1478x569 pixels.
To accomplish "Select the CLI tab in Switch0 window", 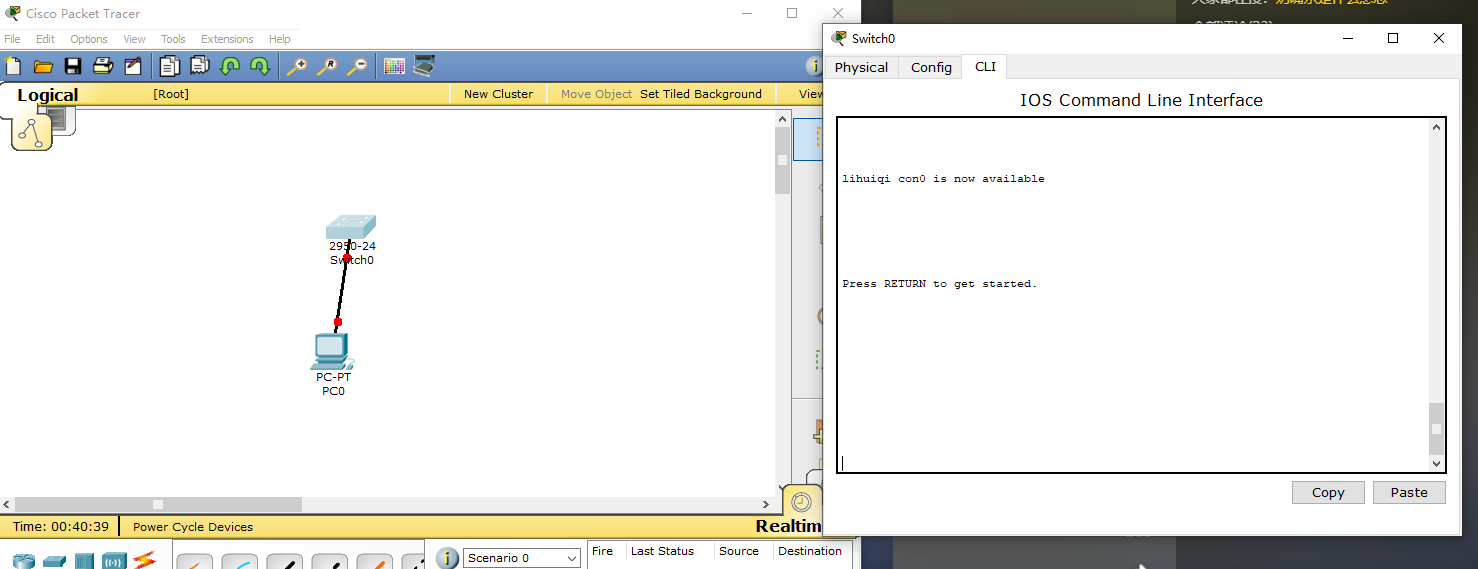I will click(985, 67).
